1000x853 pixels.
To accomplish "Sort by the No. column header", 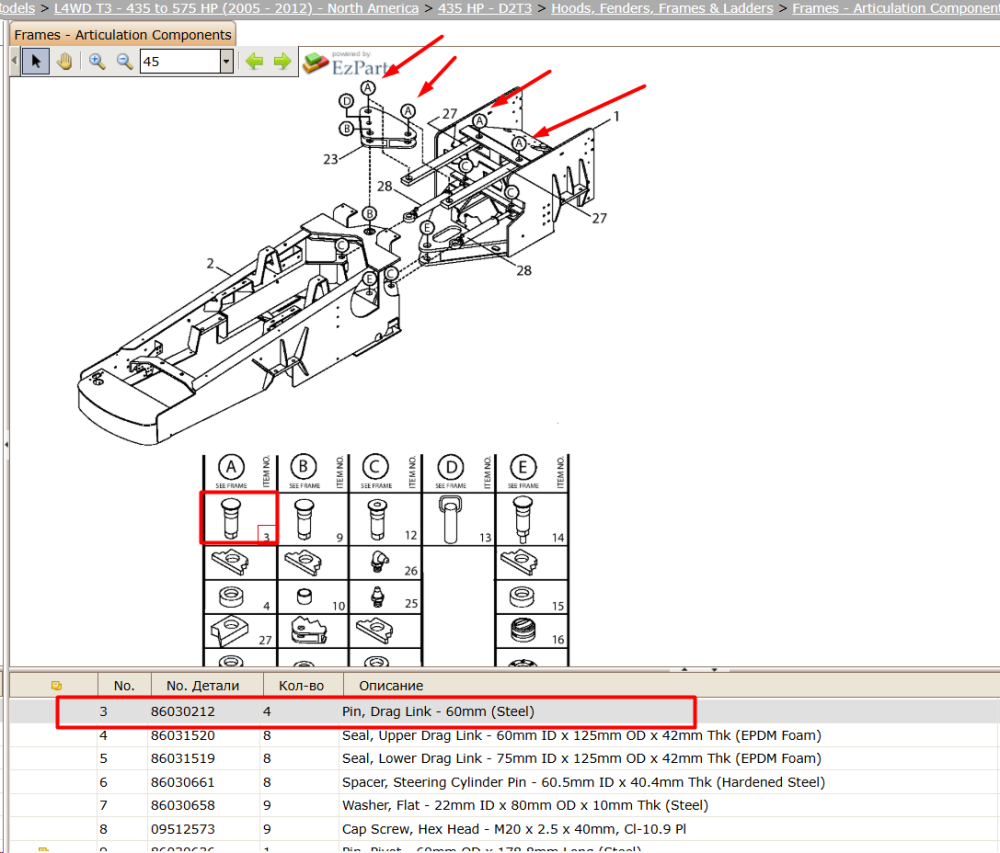I will tap(124, 685).
